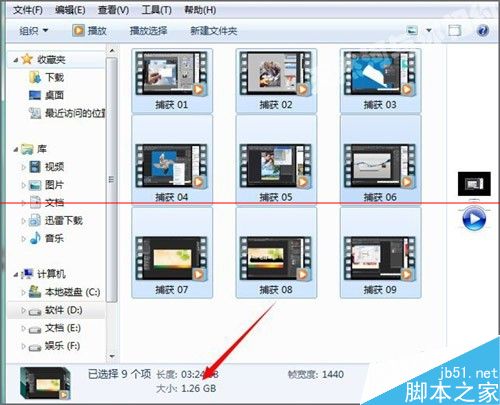Click the black preview thumbnail
500x405 pixels.
tap(474, 184)
